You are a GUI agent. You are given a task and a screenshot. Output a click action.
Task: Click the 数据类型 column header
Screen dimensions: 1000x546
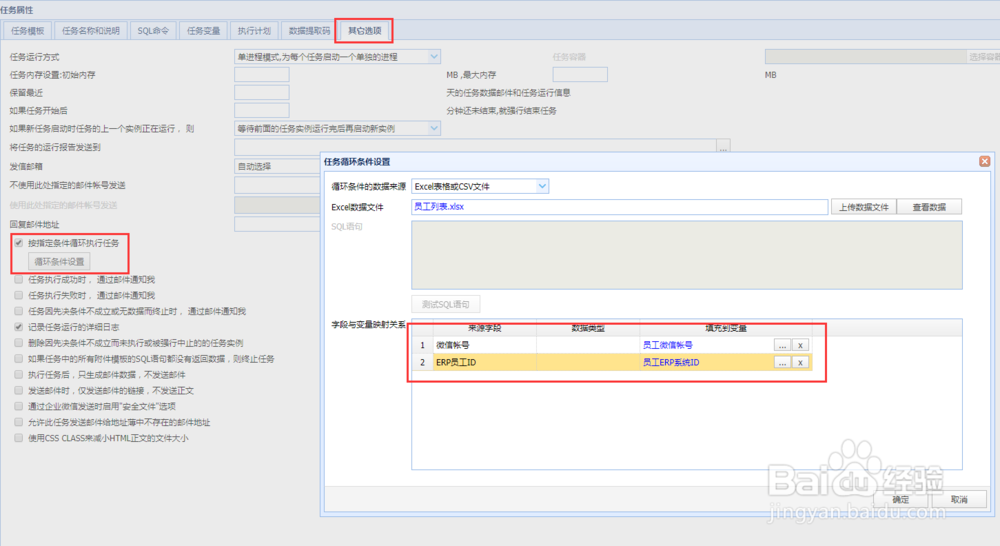588,328
